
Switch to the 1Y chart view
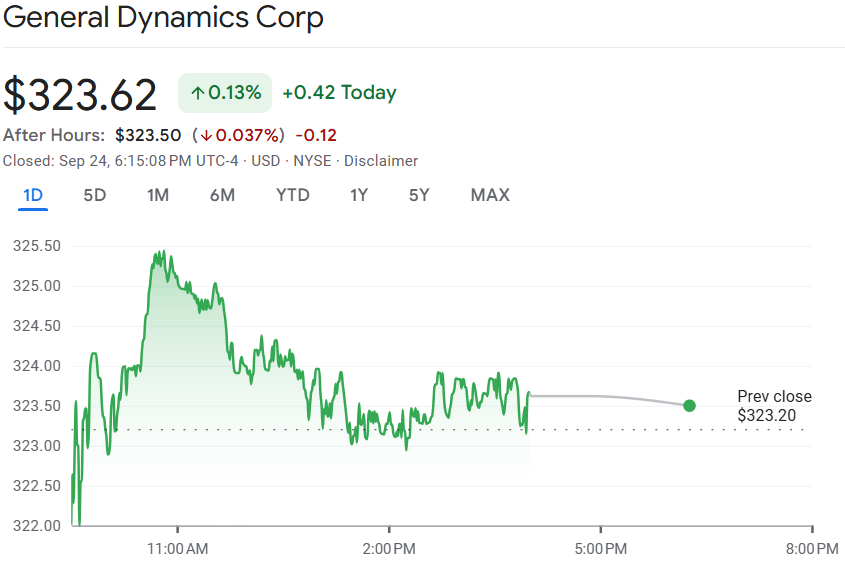coord(359,195)
